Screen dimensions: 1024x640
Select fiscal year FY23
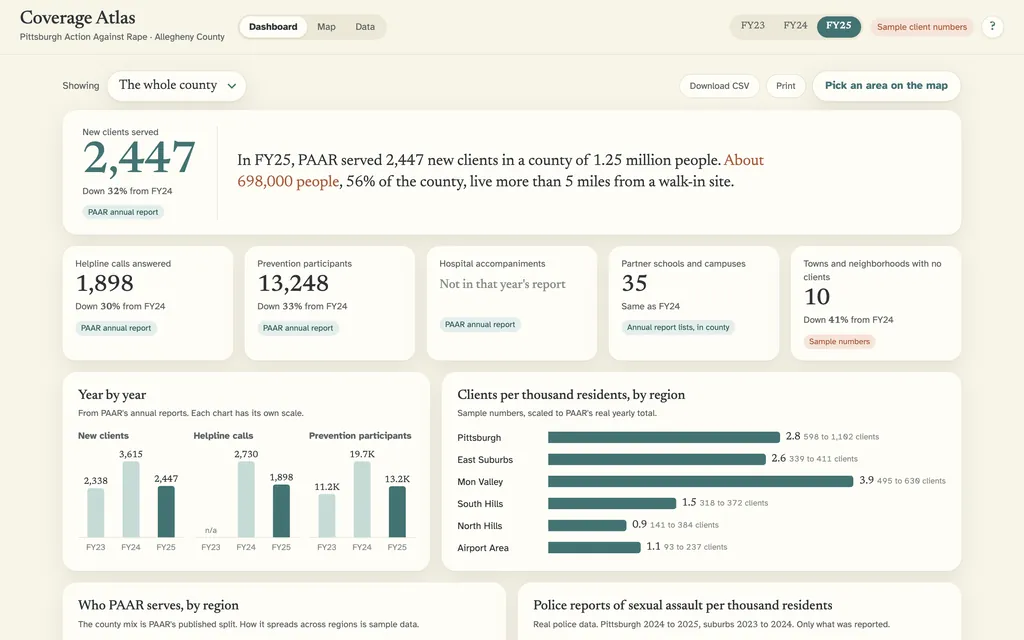752,25
